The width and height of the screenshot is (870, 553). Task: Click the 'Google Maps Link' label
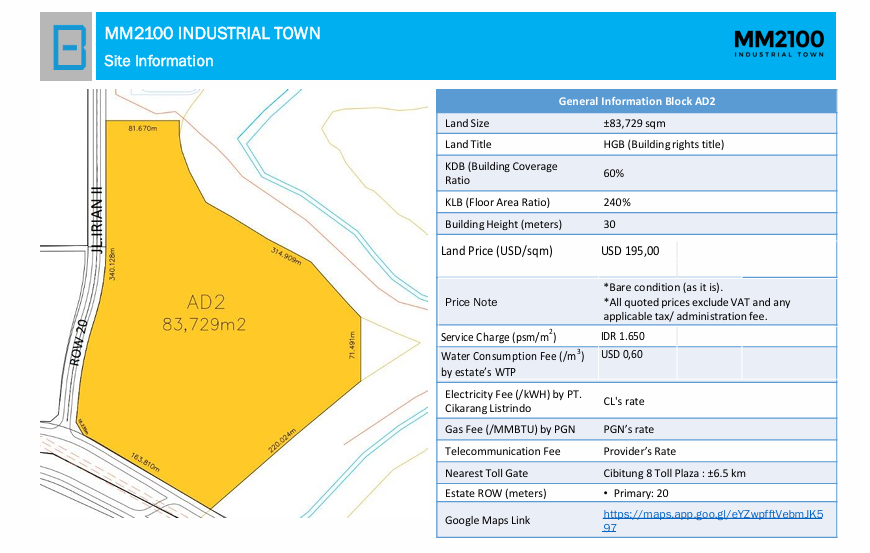point(487,520)
